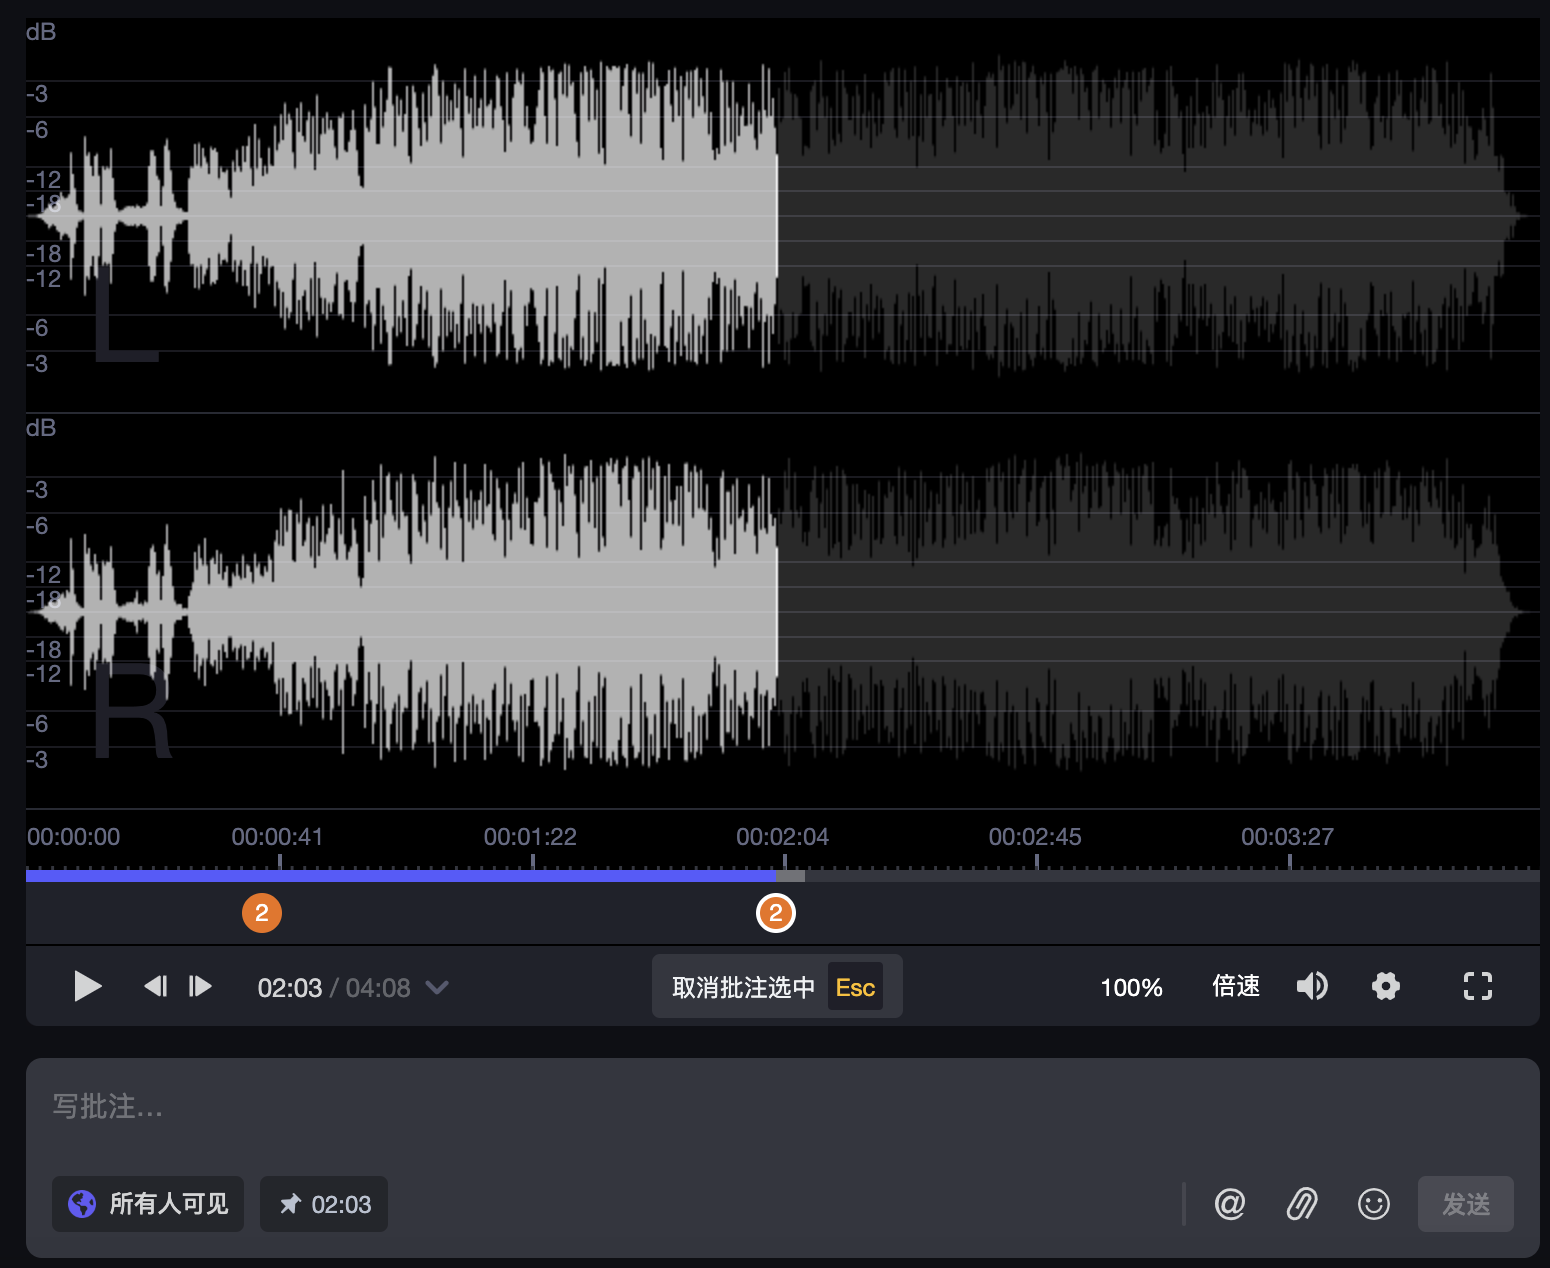Step forward one frame
The height and width of the screenshot is (1268, 1550).
[201, 987]
